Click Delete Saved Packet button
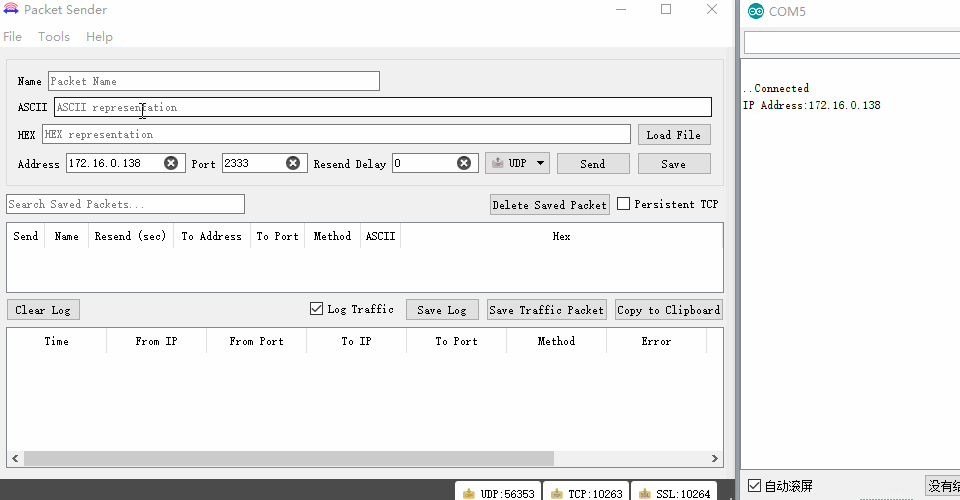Viewport: 960px width, 500px height. click(549, 205)
